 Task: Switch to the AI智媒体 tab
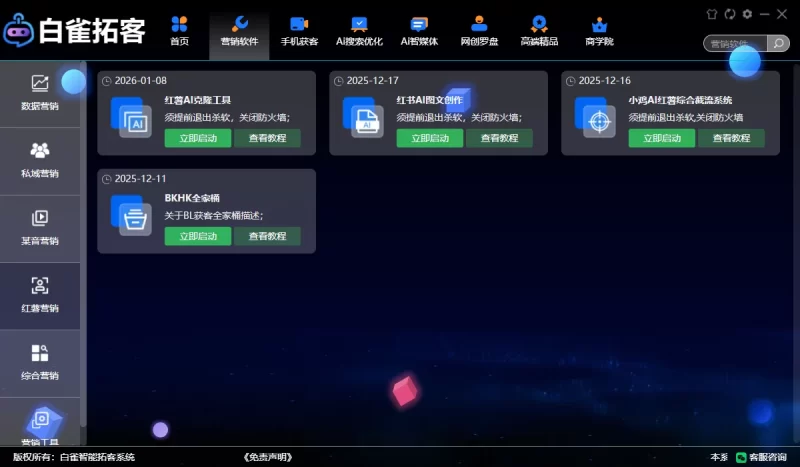(x=419, y=32)
